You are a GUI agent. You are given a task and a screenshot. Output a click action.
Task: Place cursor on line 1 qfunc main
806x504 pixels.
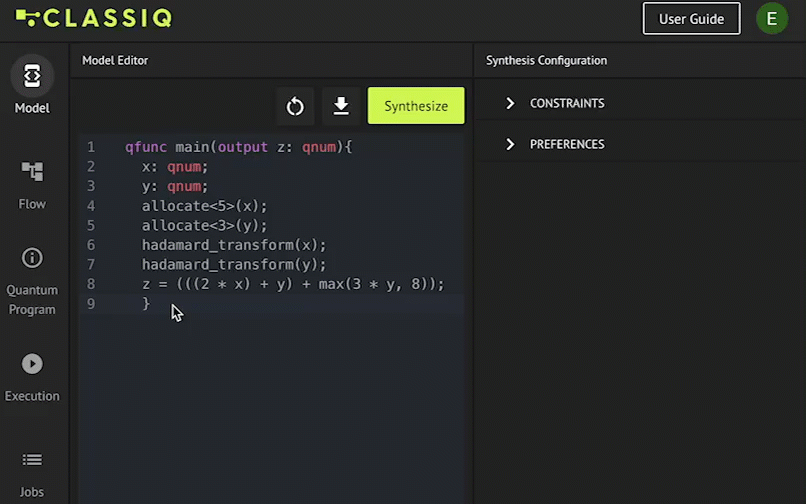tap(239, 147)
